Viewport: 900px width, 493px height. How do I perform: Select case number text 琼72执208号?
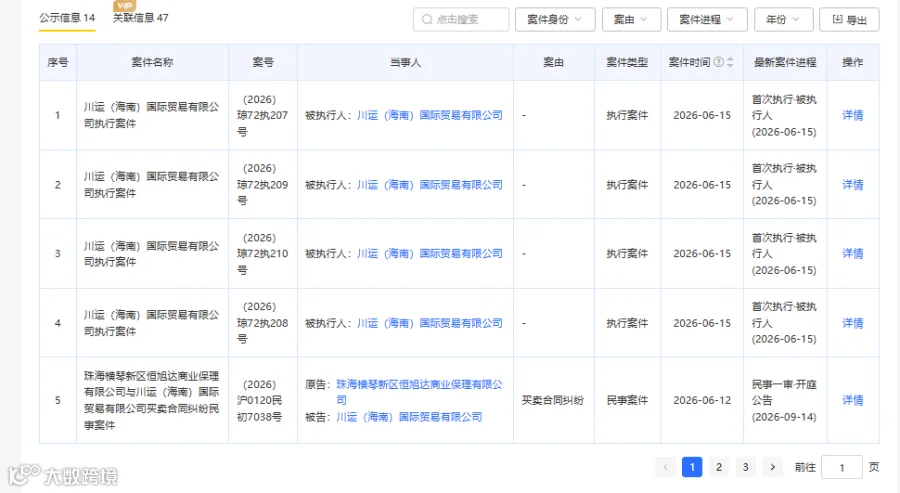[262, 323]
